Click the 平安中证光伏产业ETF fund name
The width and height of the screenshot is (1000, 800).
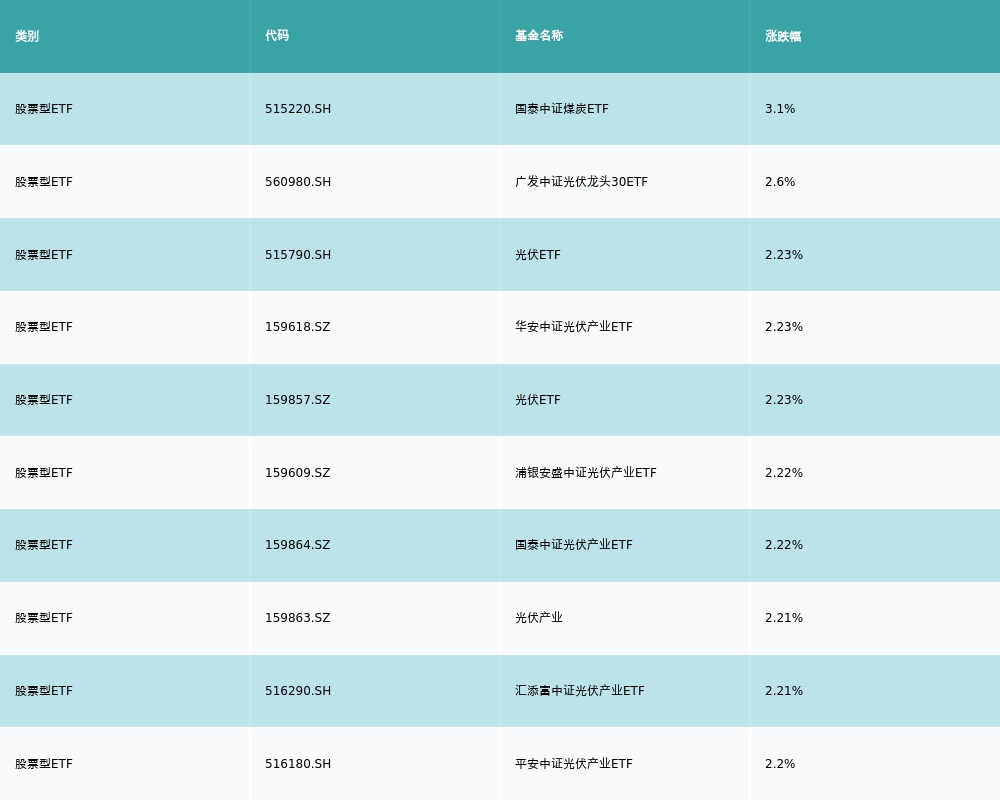573,764
